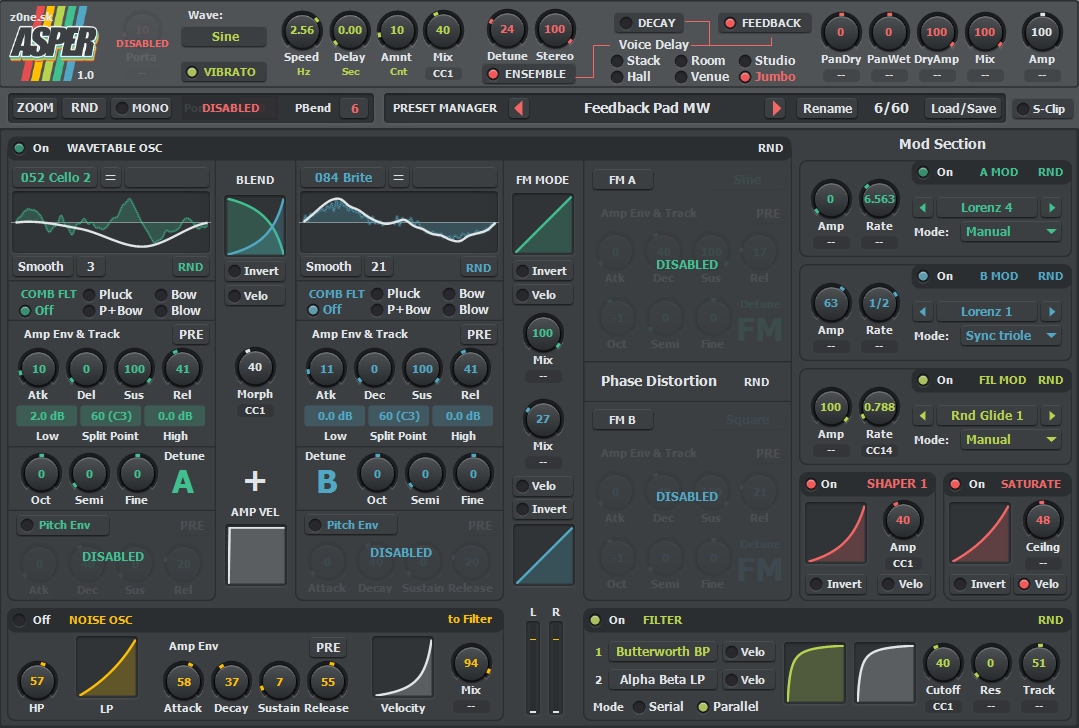
Task: Click the green filter 1 response curve
Action: click(x=815, y=673)
